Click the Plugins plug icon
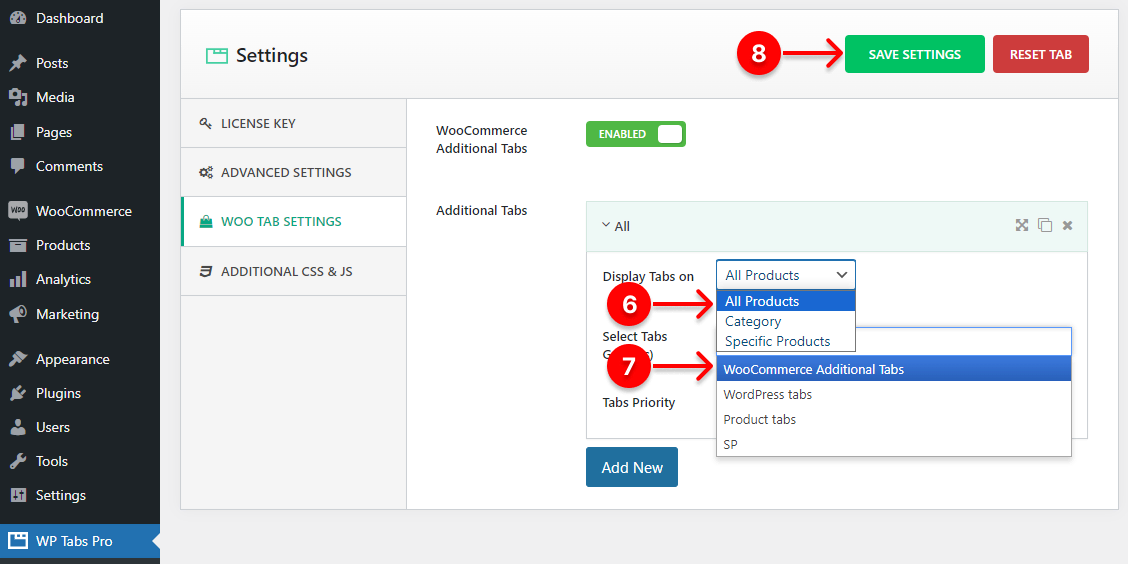This screenshot has width=1128, height=564. tap(18, 394)
